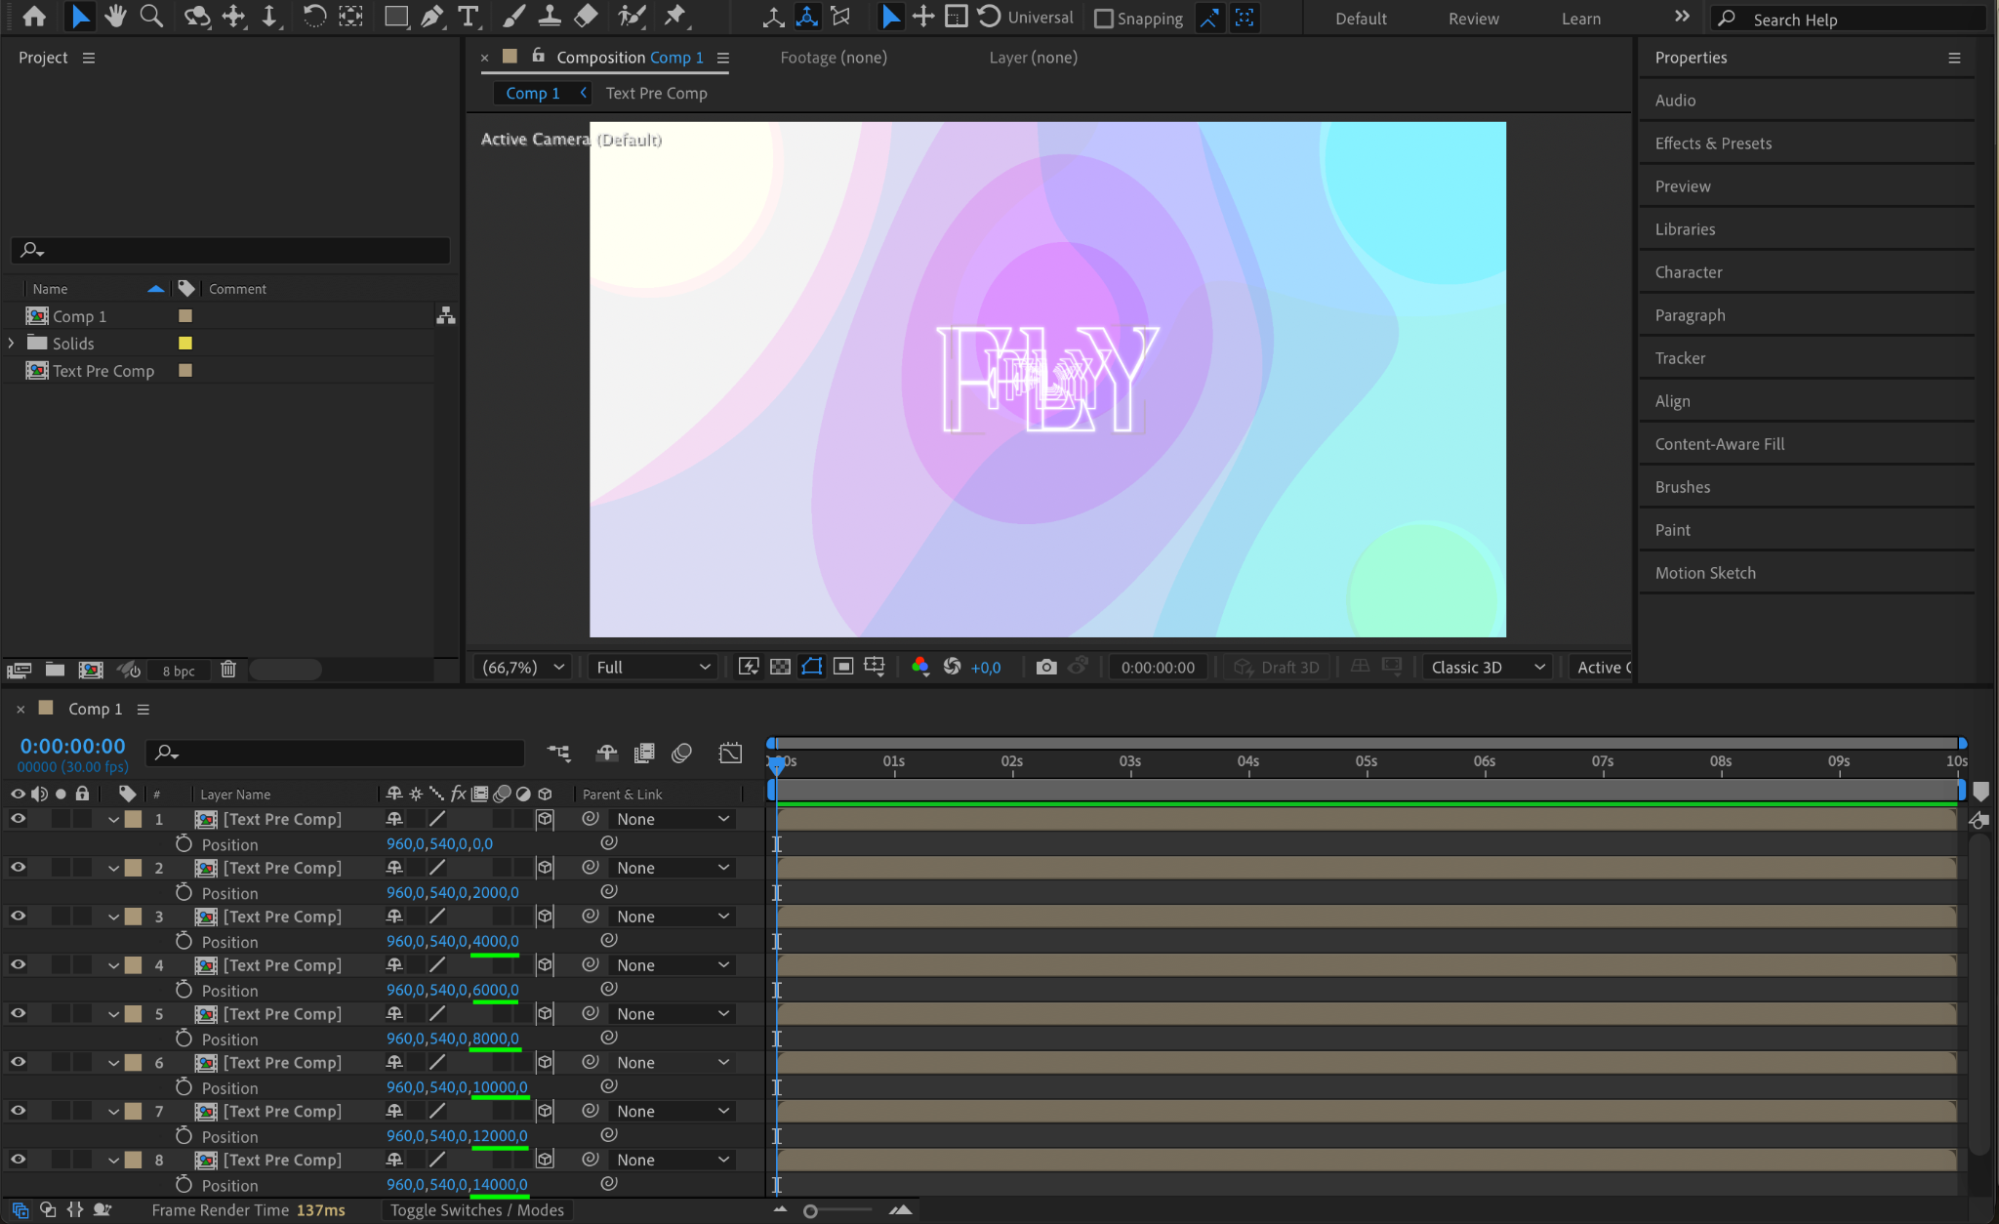Screen dimensions: 1999x1224
Task: Create a new composition from Project panel
Action: tap(91, 670)
